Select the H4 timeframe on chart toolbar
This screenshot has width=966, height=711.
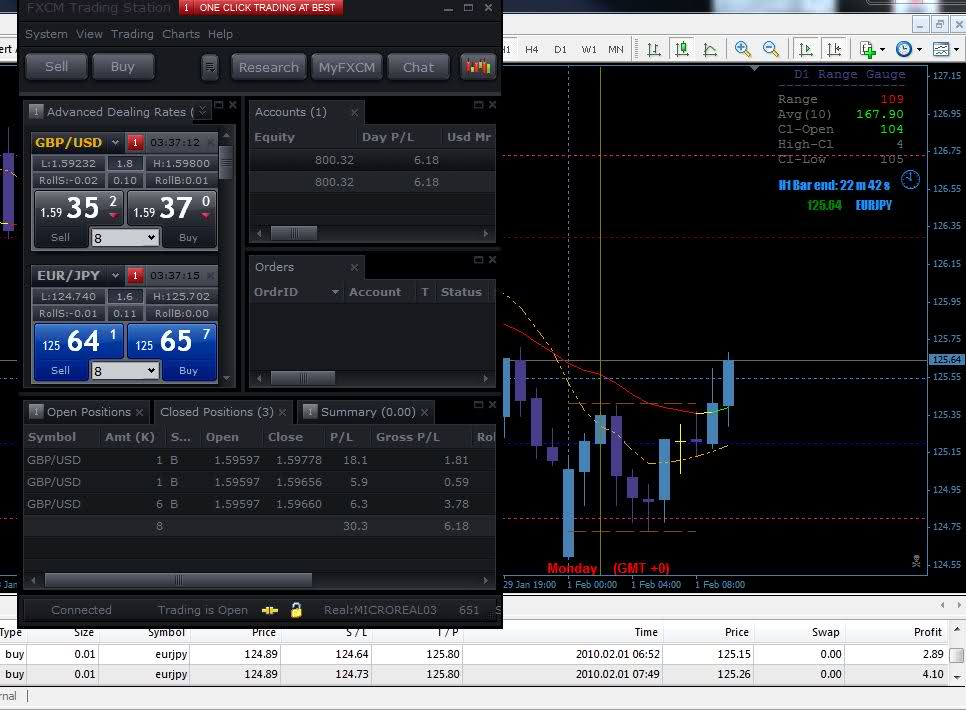[532, 49]
